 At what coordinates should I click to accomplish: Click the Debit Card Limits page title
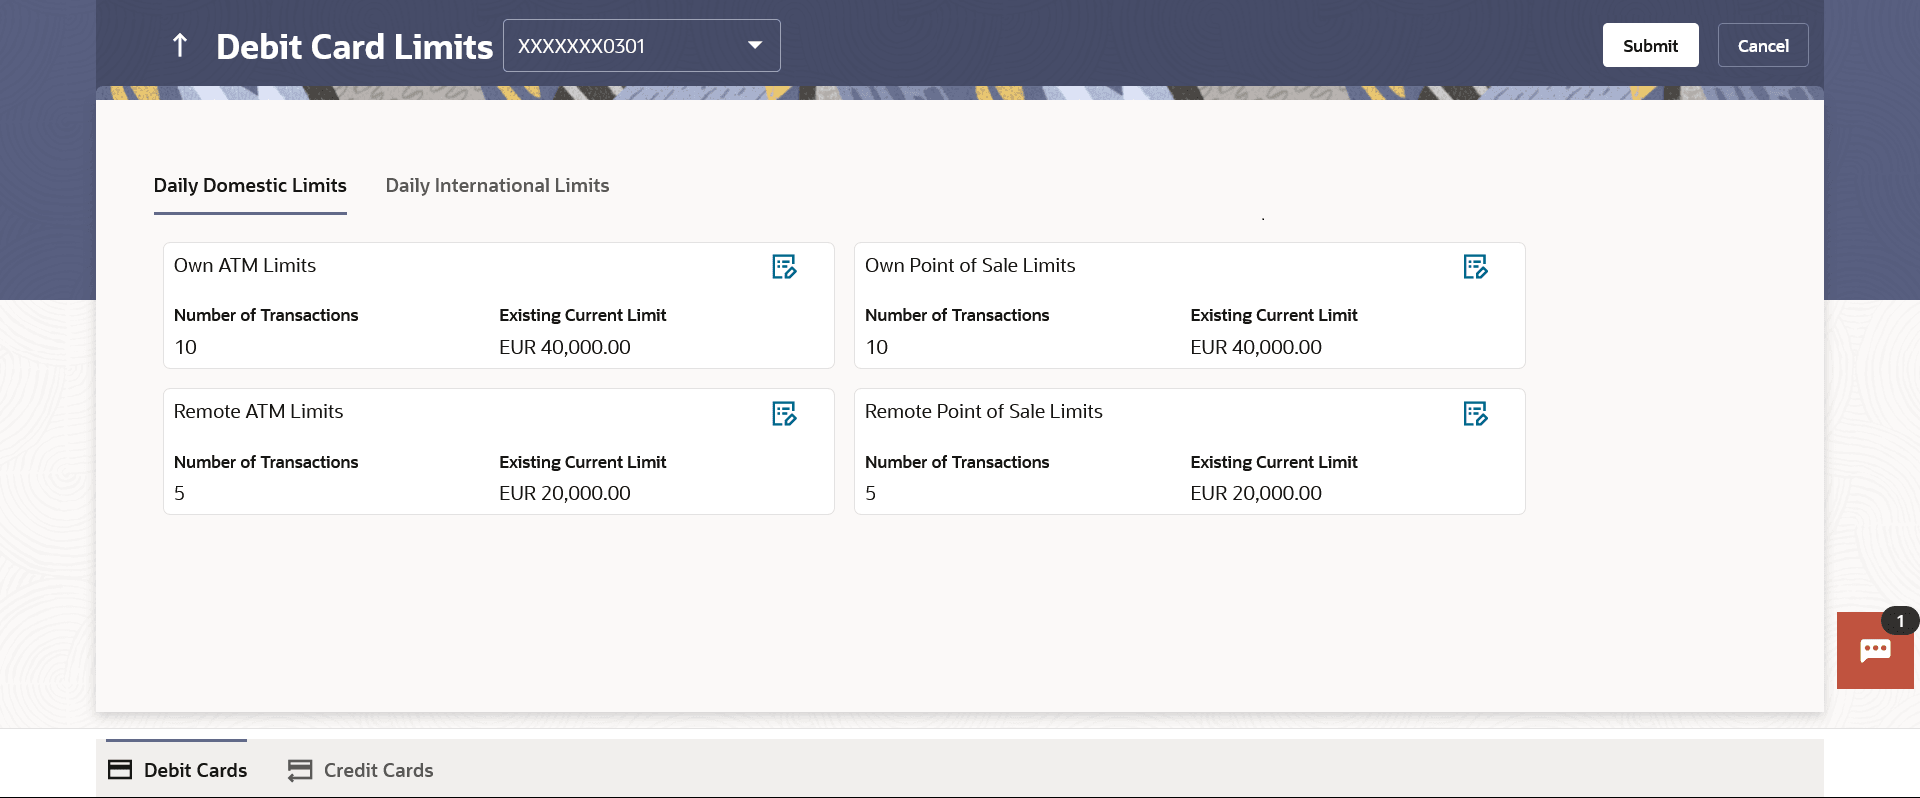354,47
